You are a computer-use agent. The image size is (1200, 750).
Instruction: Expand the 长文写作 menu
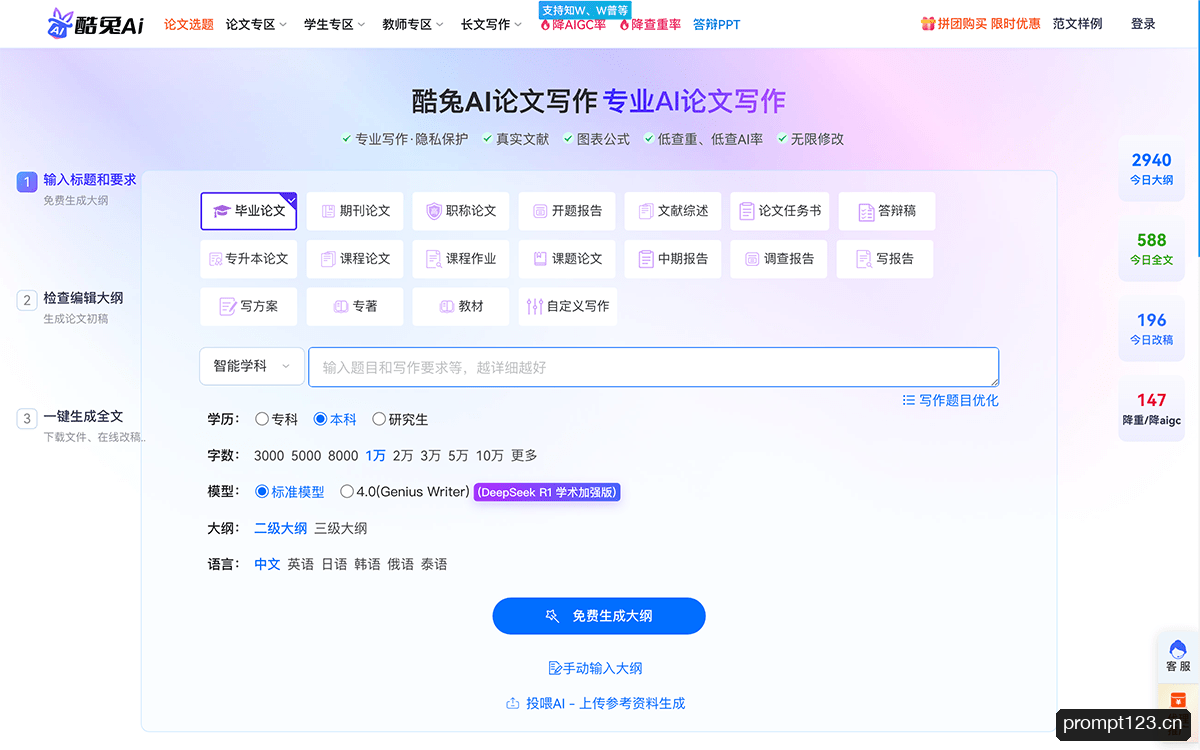(x=491, y=24)
